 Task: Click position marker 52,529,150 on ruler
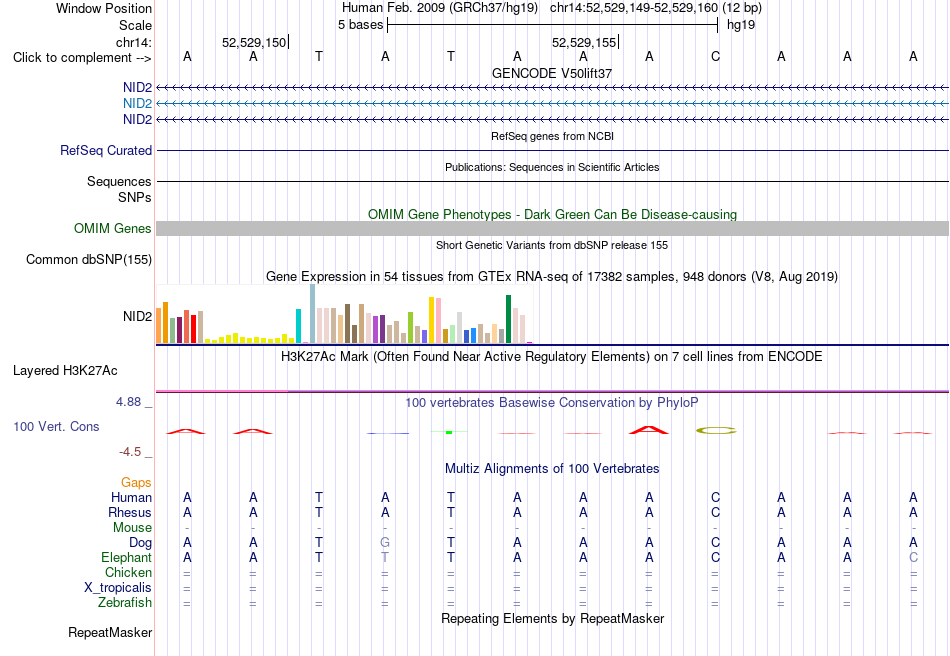[x=253, y=42]
